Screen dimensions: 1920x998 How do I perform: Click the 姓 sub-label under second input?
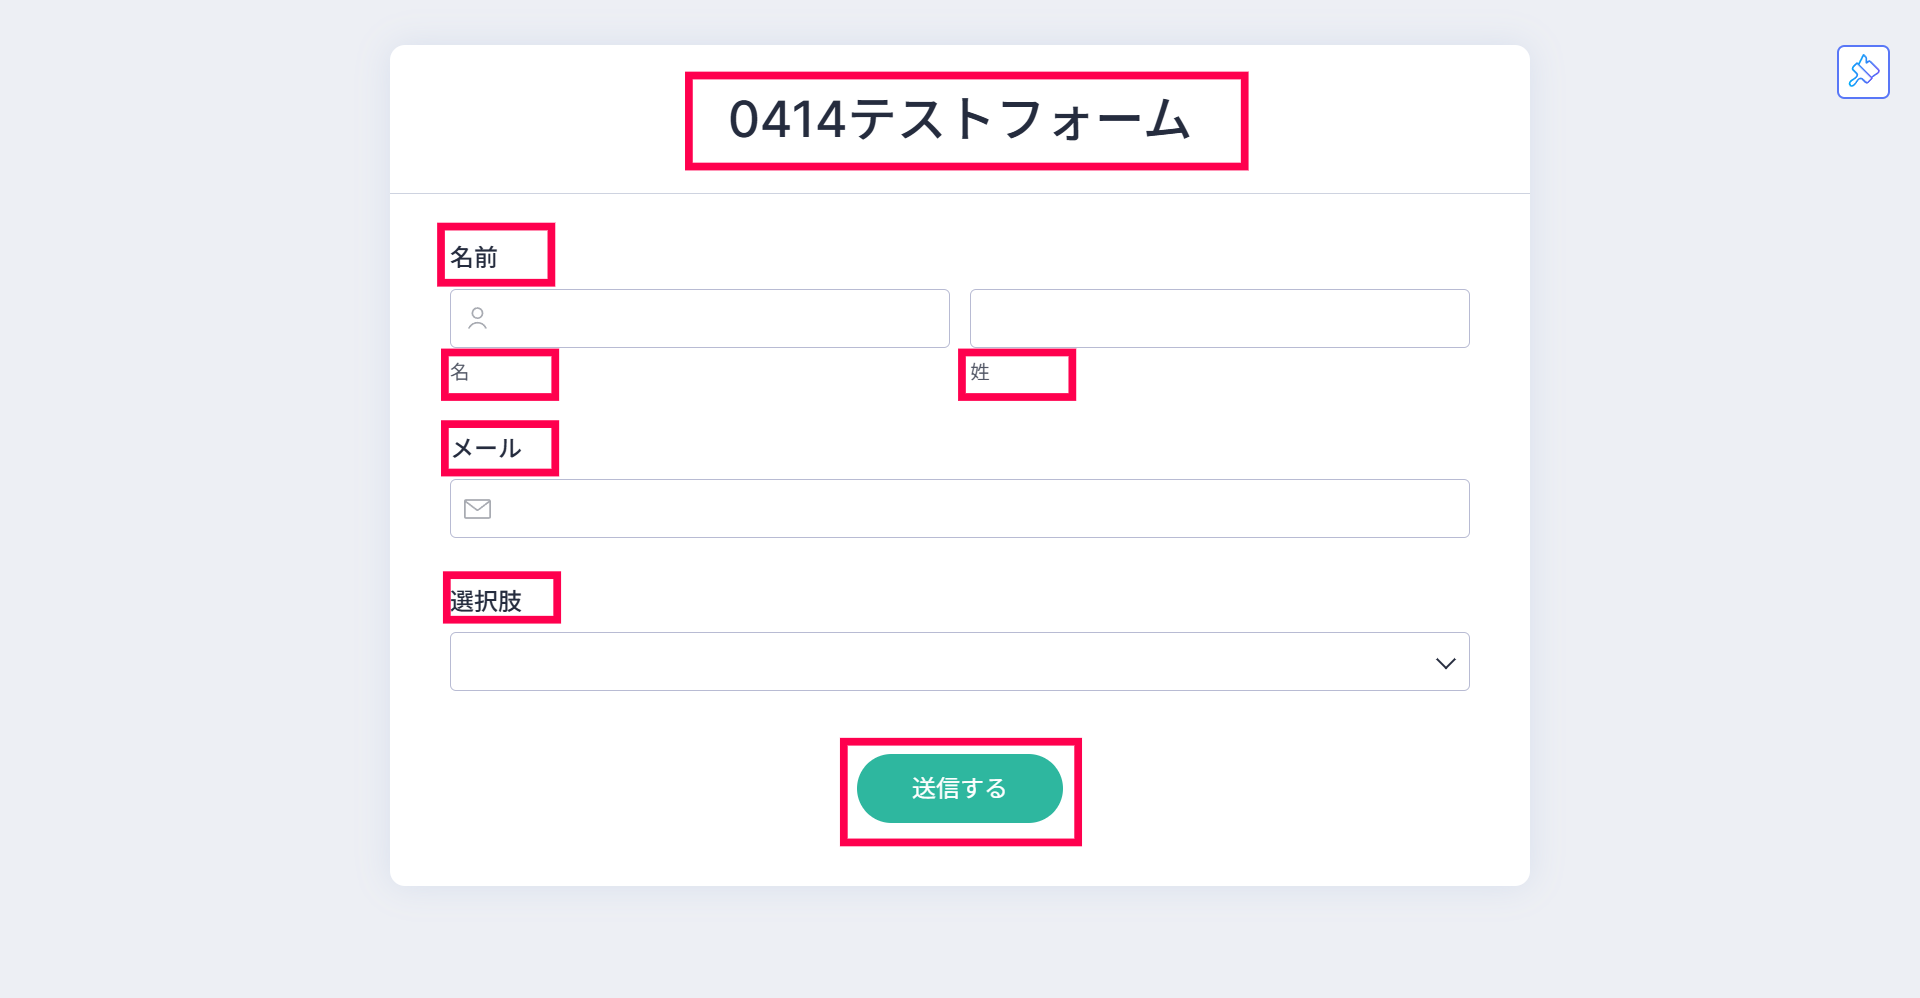tap(980, 373)
